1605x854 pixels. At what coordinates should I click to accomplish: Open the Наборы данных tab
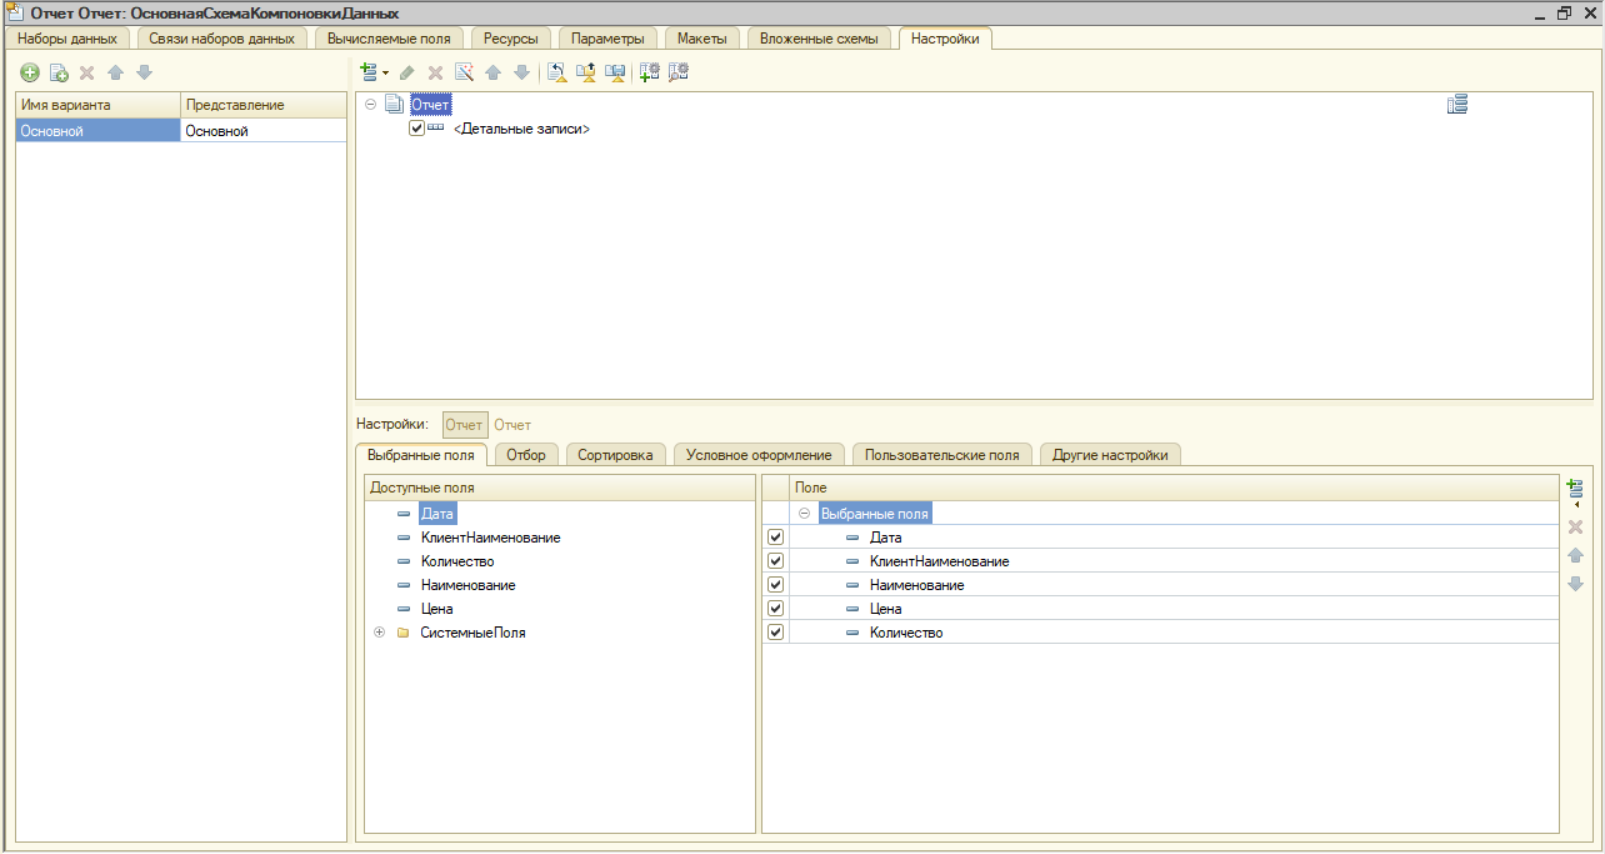point(67,38)
